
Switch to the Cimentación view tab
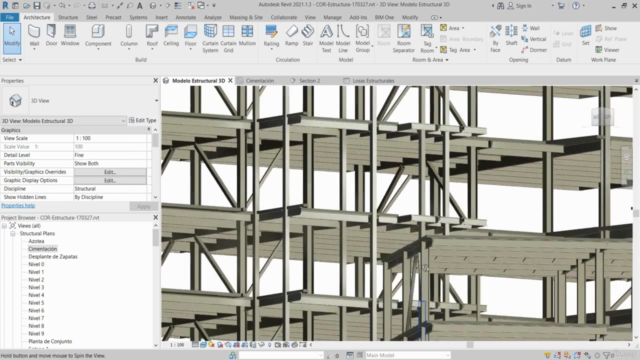tap(260, 81)
